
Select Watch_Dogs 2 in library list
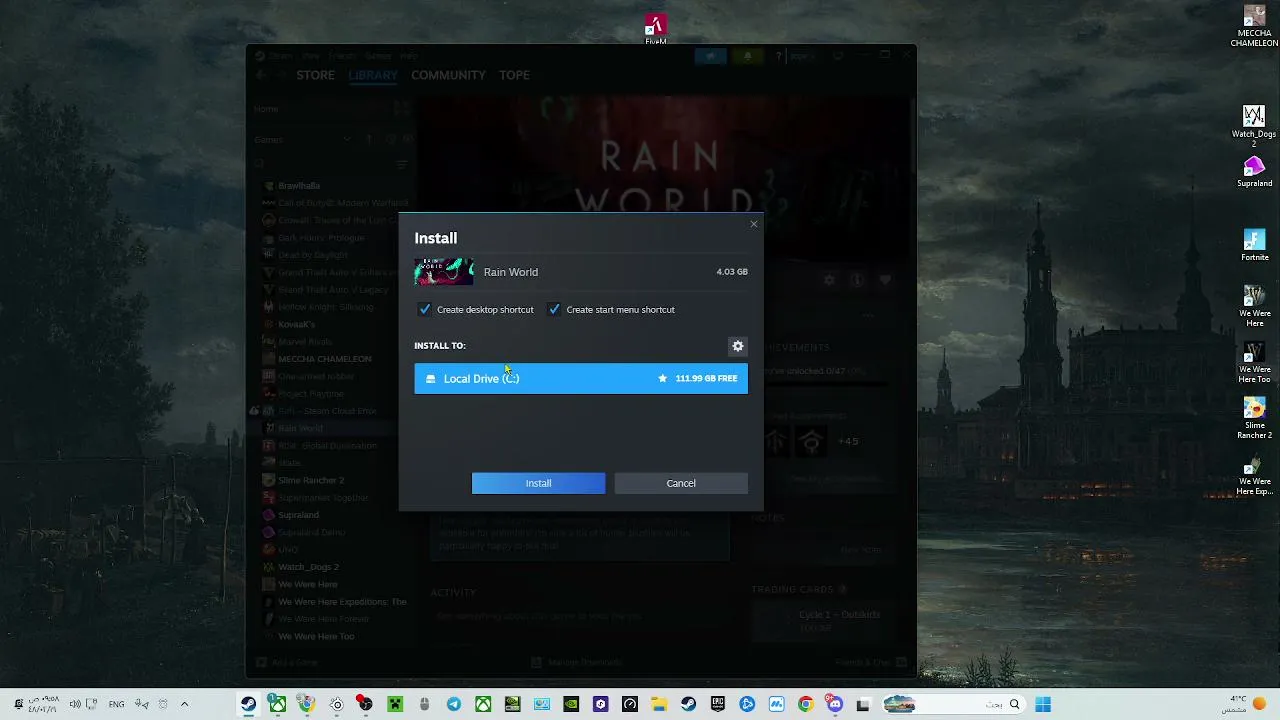click(308, 567)
